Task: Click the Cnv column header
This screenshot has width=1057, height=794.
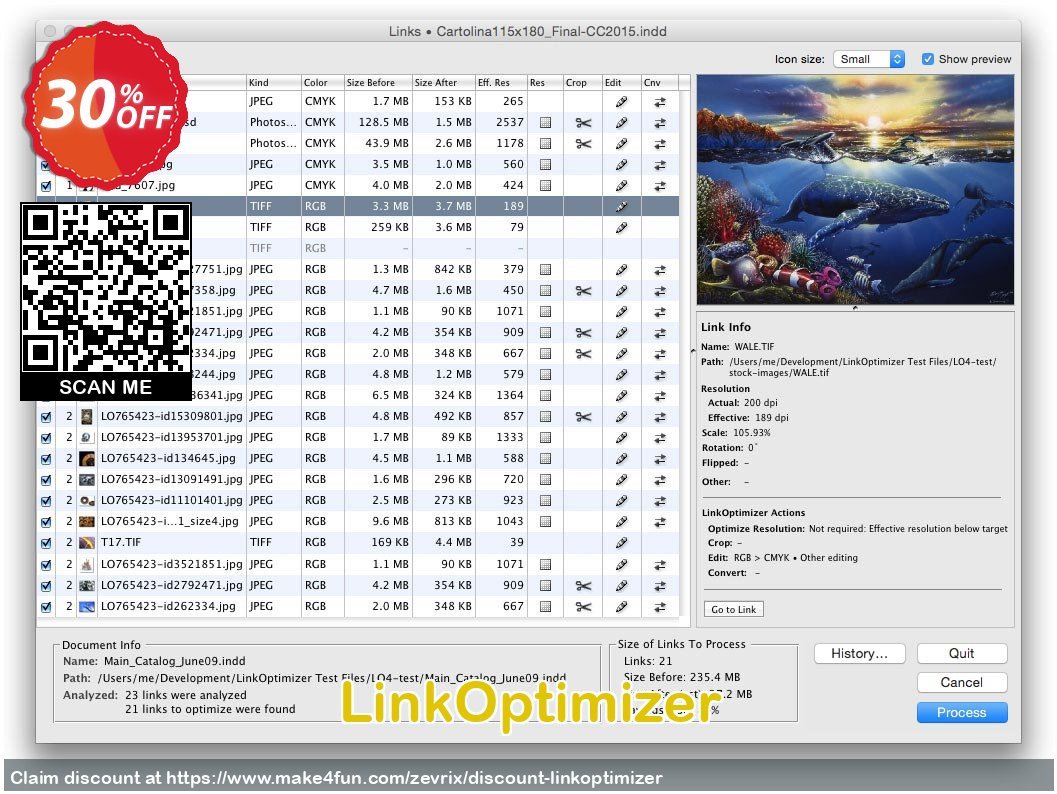Action: (659, 82)
